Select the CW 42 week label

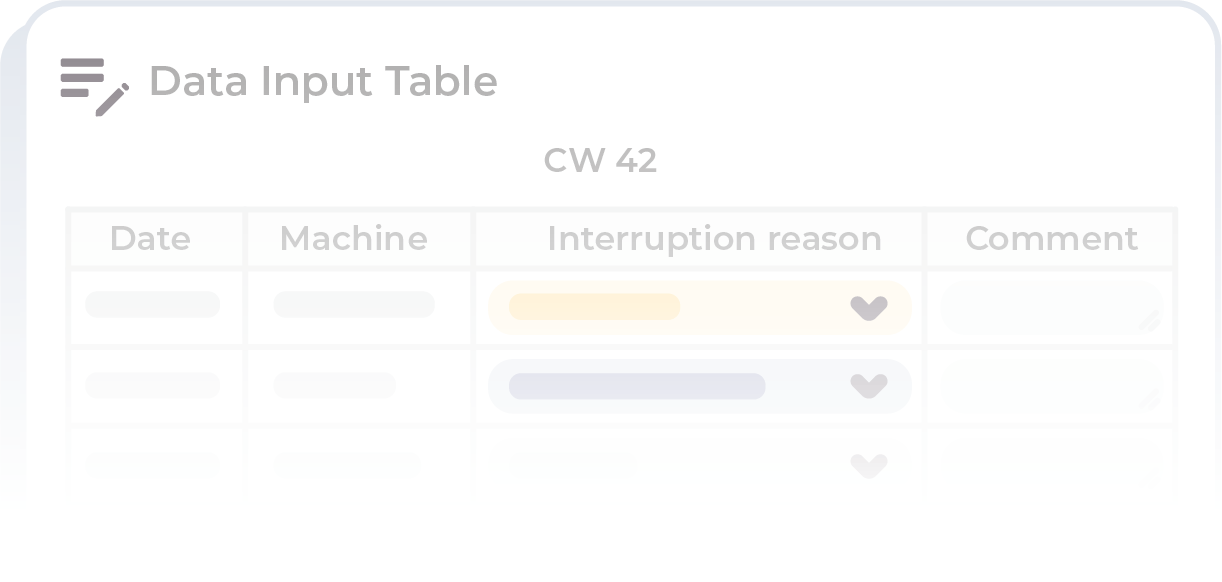[x=600, y=160]
